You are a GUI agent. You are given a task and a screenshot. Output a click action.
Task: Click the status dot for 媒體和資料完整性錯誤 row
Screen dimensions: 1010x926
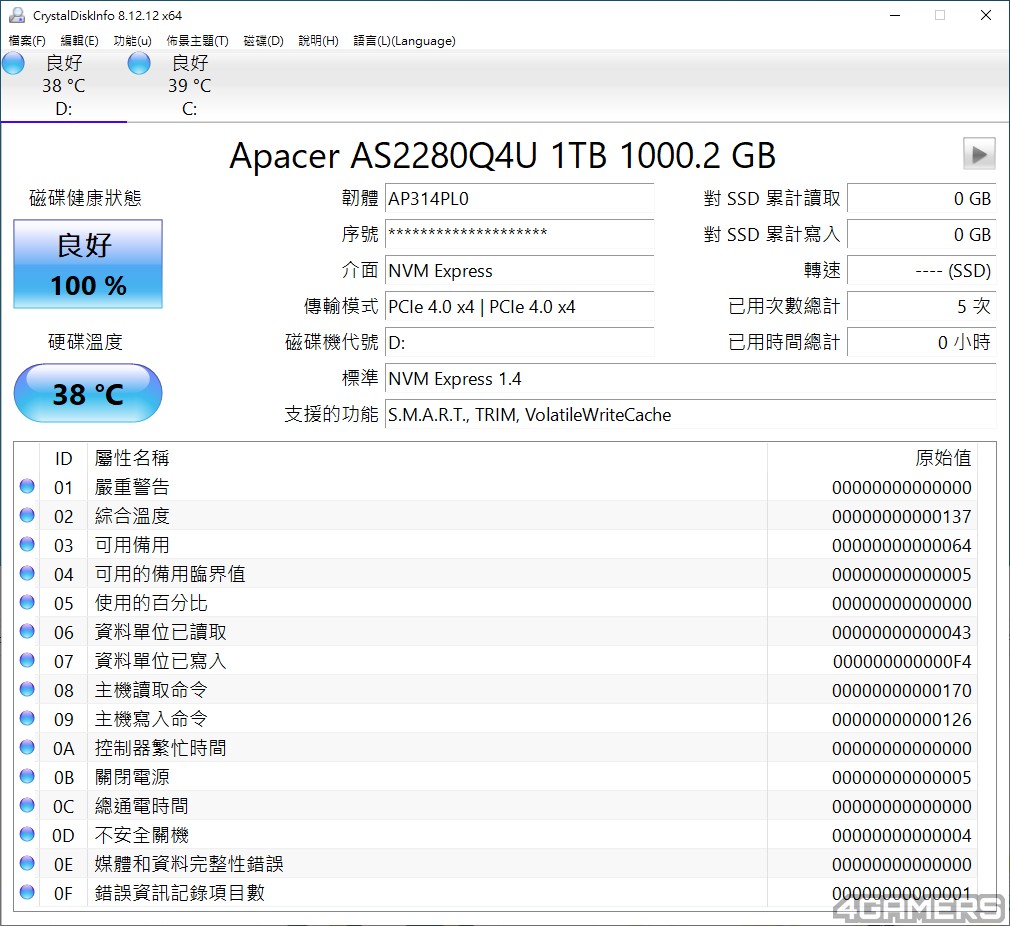pos(27,863)
